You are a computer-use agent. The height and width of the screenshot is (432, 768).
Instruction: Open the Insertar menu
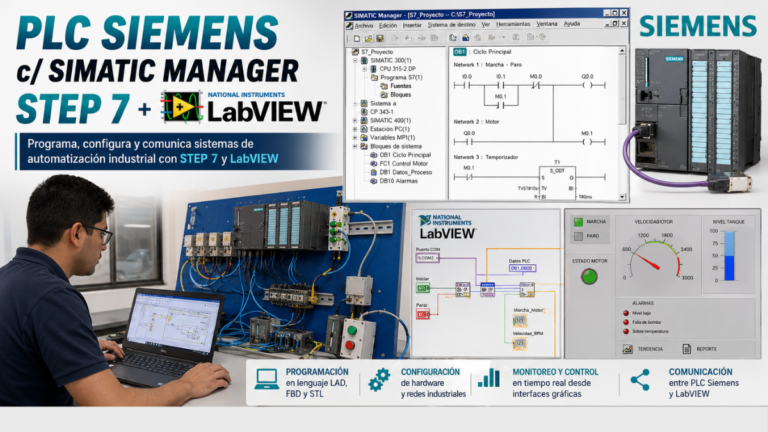pyautogui.click(x=412, y=24)
